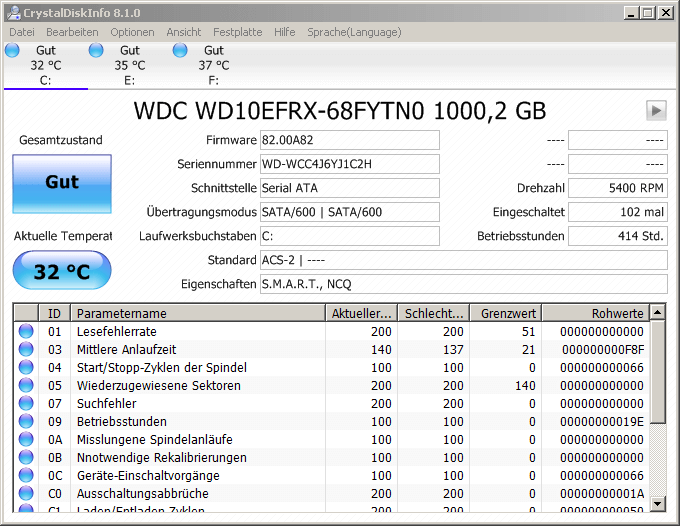Open the Sprache(Language) menu
This screenshot has height=526, width=680.
coord(354,32)
